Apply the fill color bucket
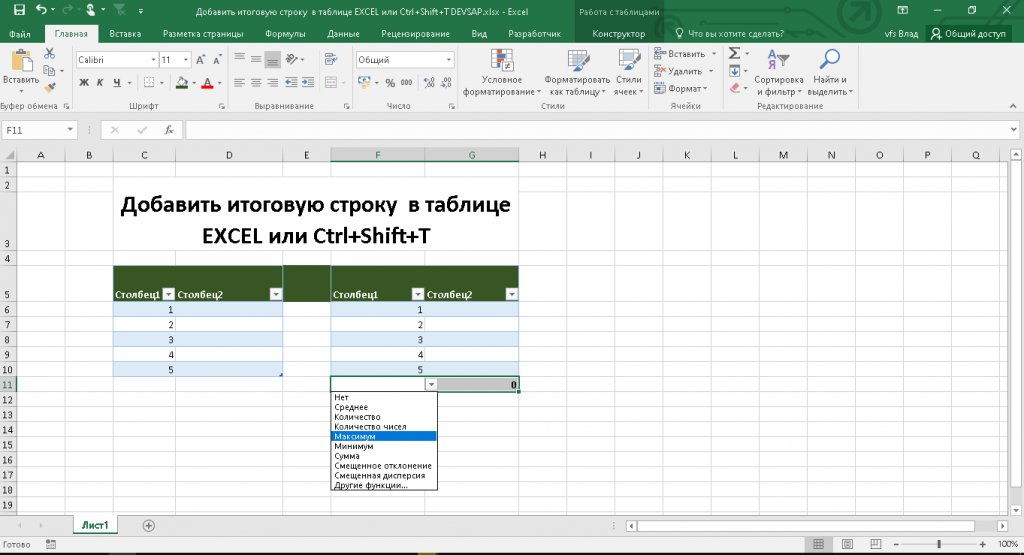 click(182, 82)
